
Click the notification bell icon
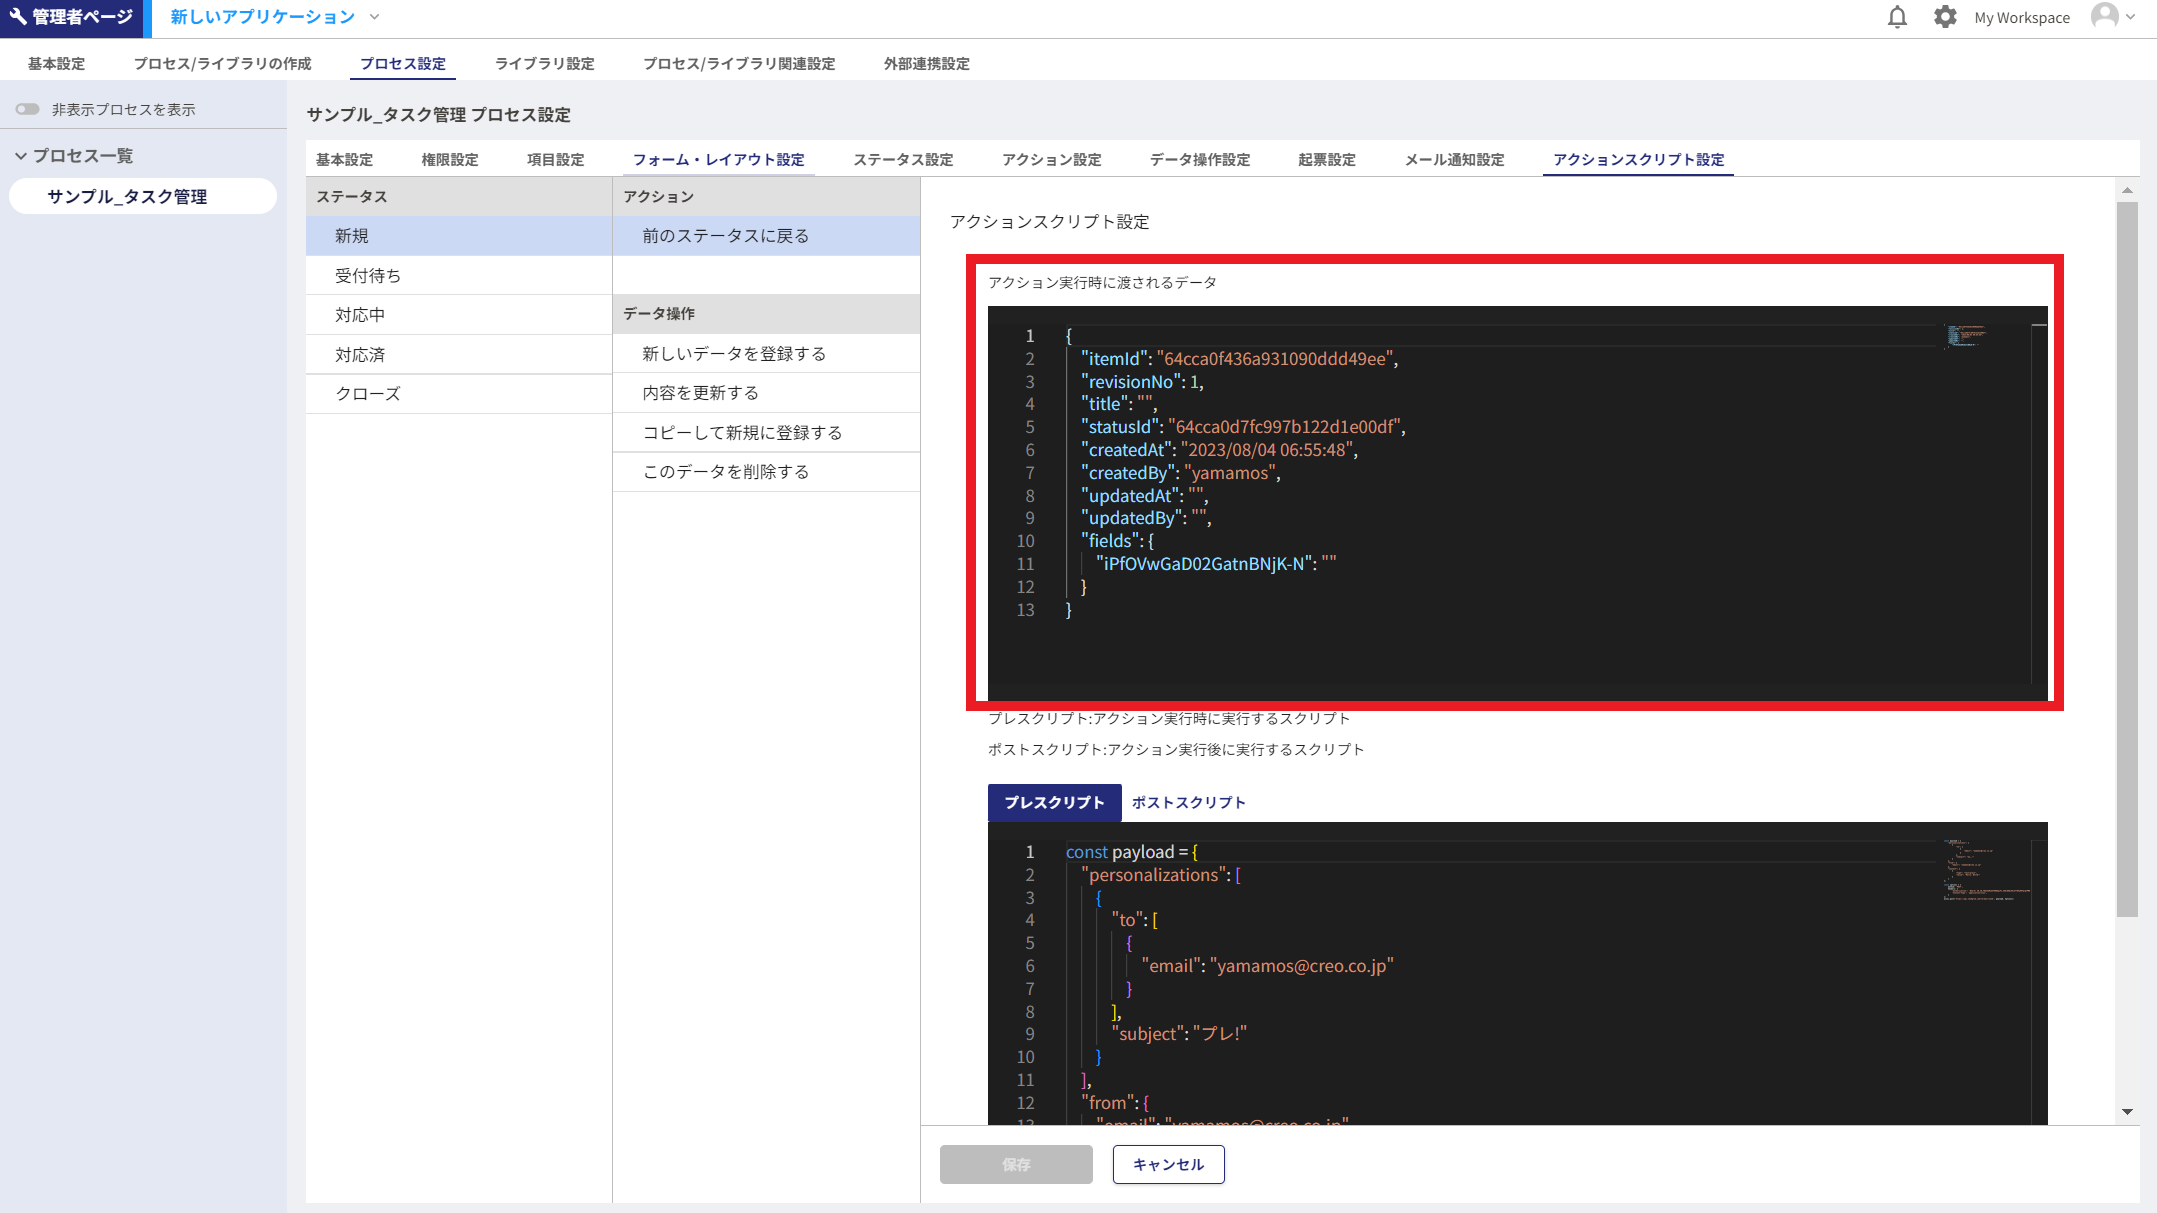click(1897, 17)
